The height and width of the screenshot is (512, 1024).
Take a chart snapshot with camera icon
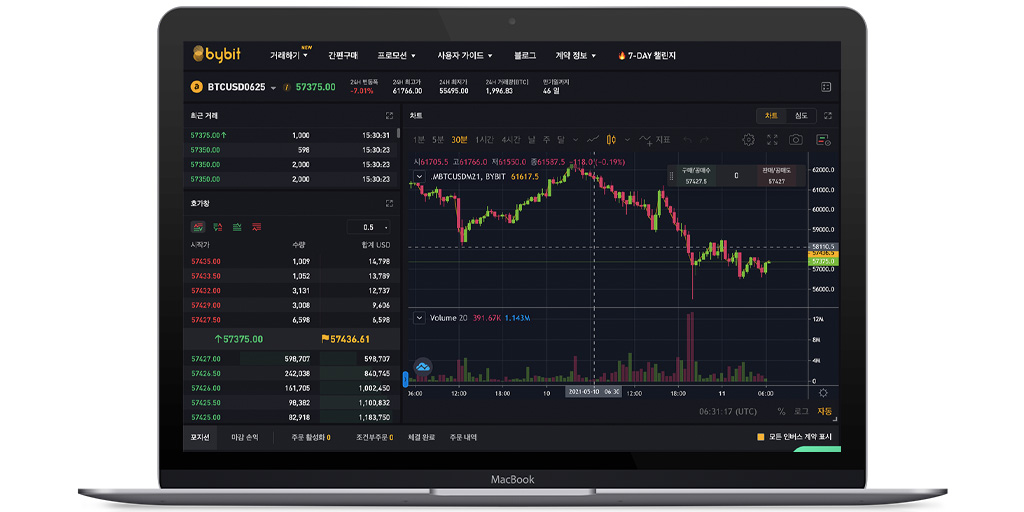pyautogui.click(x=795, y=140)
